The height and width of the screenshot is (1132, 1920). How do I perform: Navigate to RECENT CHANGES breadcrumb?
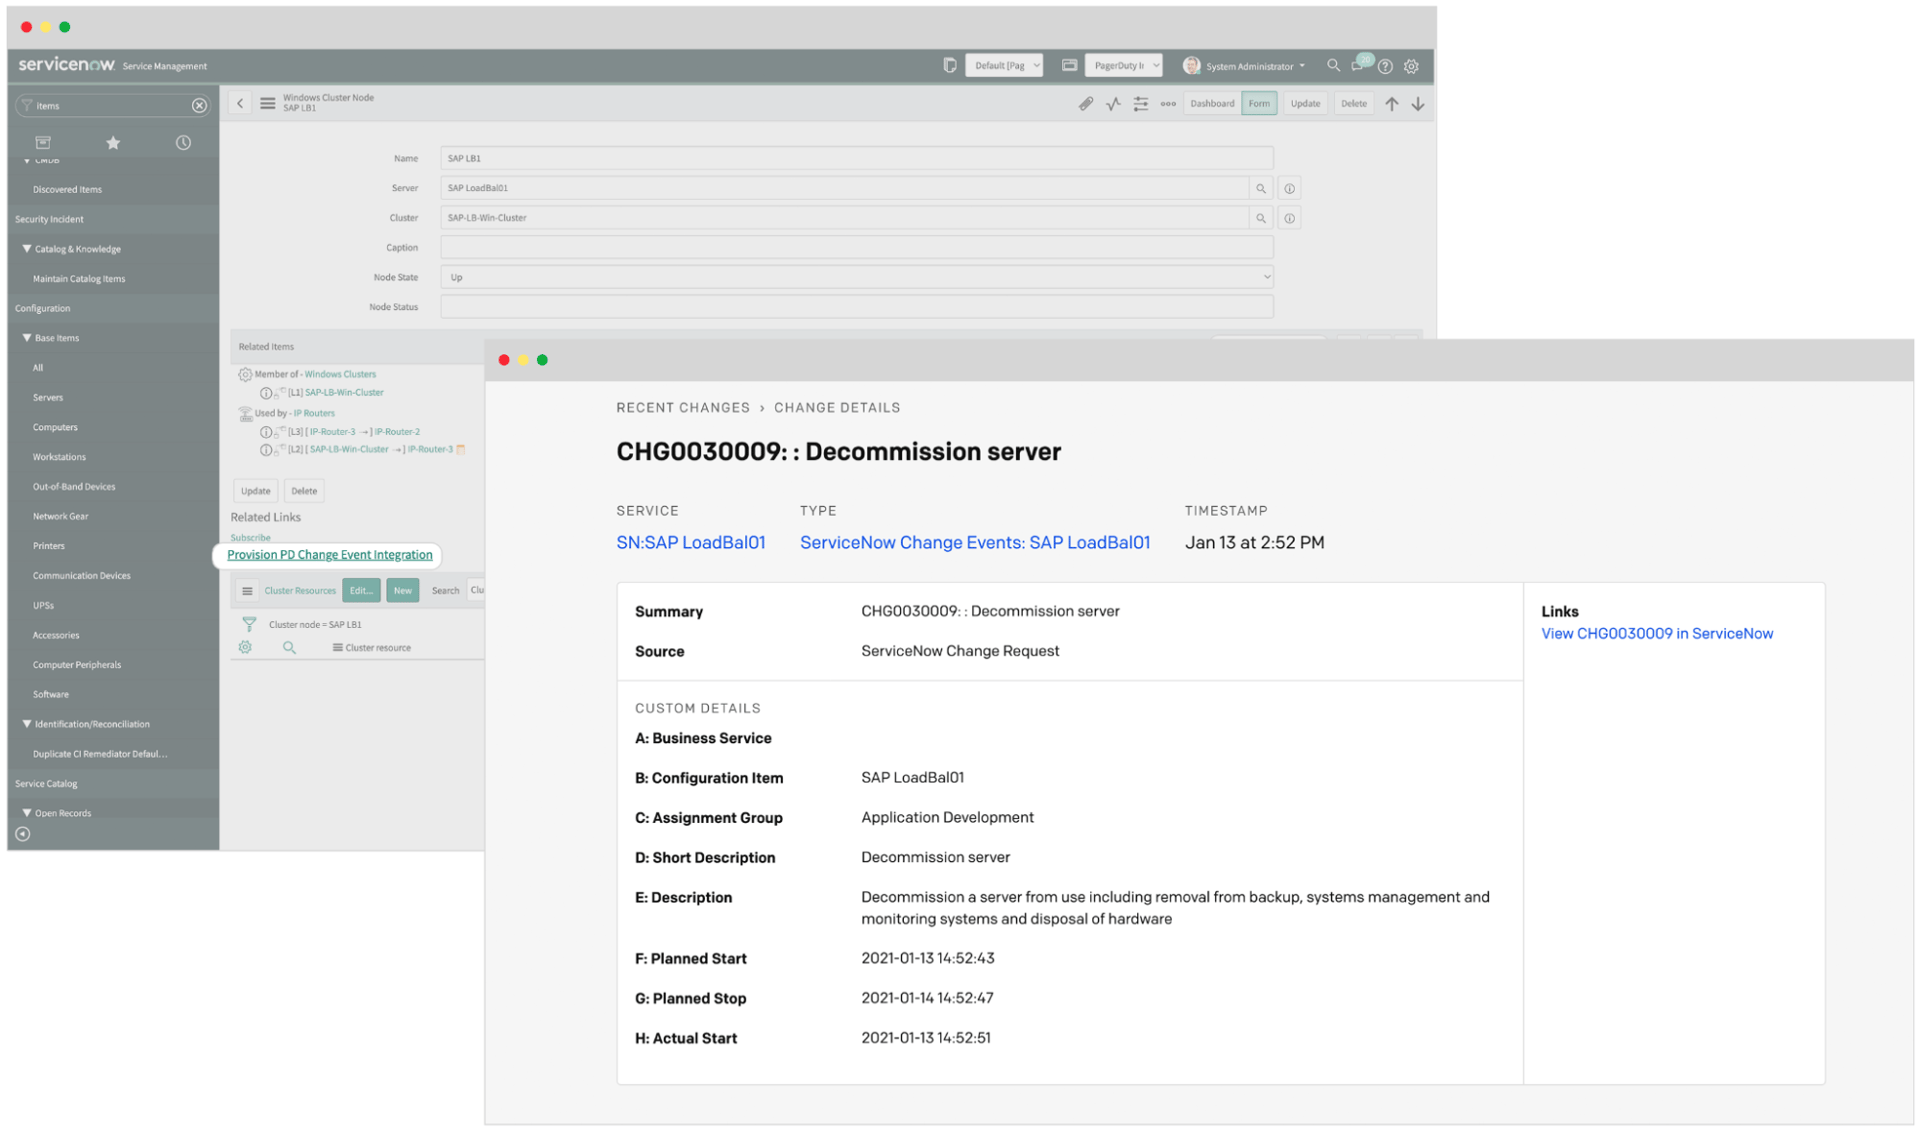point(683,407)
